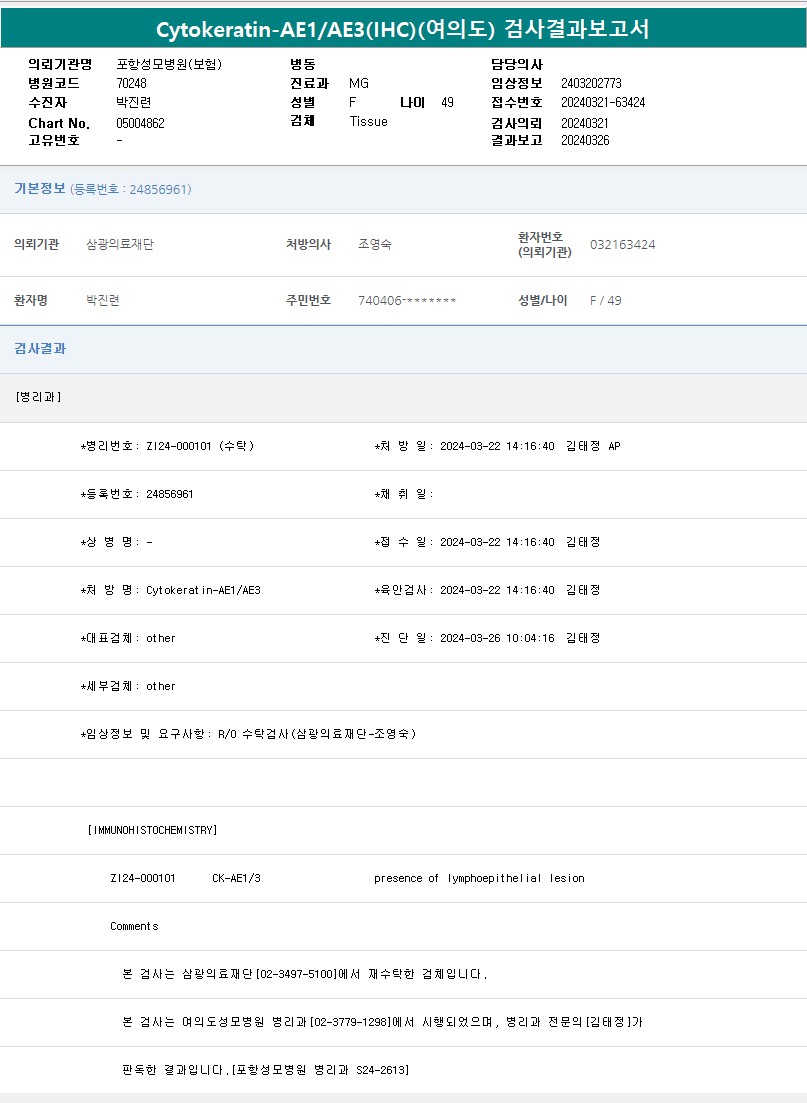Click the [병리과] department label
This screenshot has width=807, height=1103.
[39, 397]
